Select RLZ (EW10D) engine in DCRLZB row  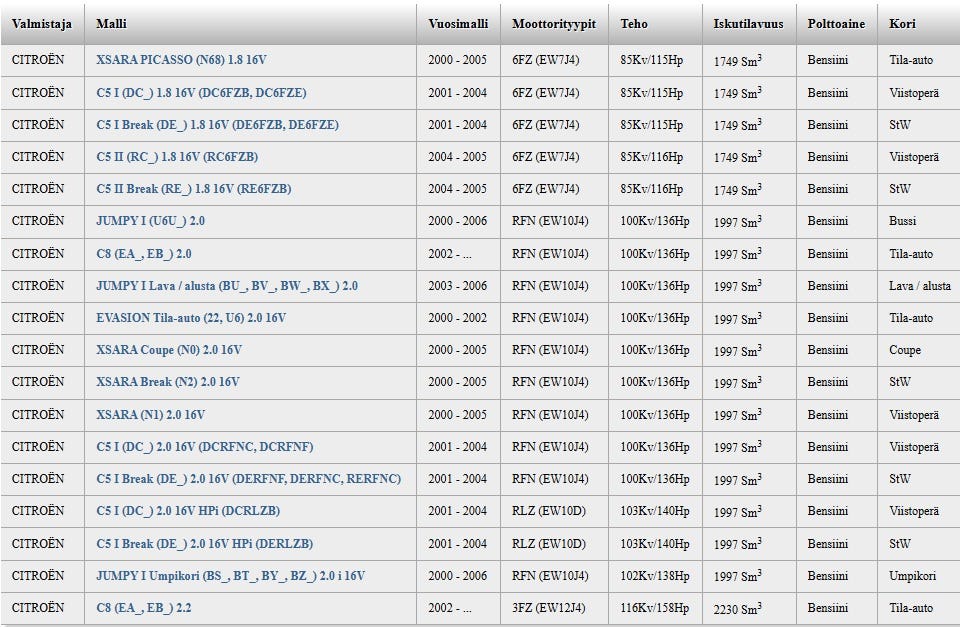pyautogui.click(x=549, y=511)
